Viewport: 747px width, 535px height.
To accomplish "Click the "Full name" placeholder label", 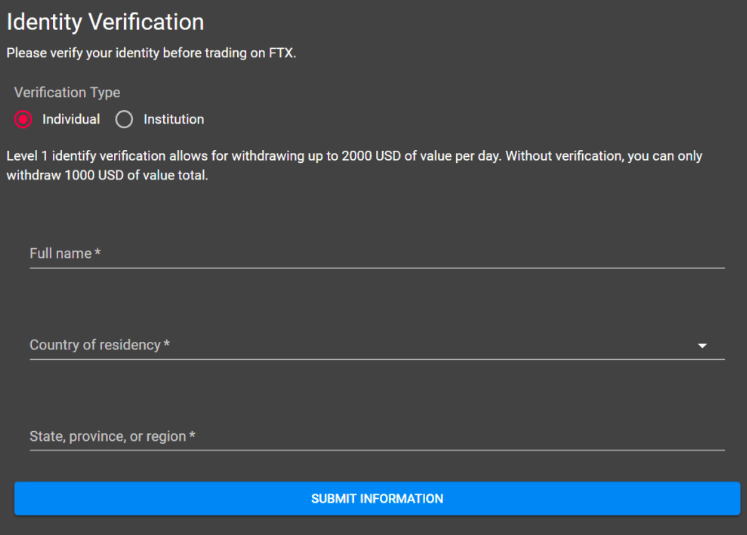I will coord(60,254).
